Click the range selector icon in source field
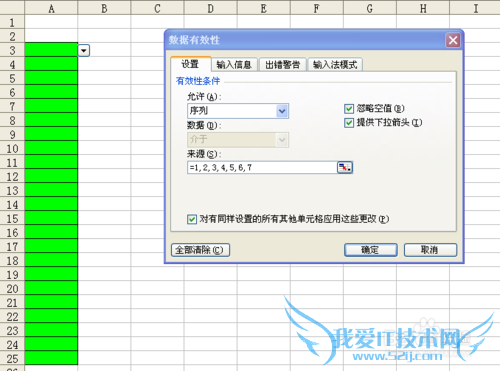The image size is (500, 371). tap(345, 167)
